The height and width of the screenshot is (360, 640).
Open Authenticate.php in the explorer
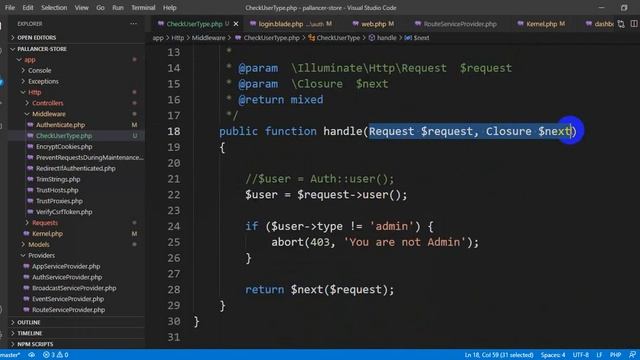76,125
